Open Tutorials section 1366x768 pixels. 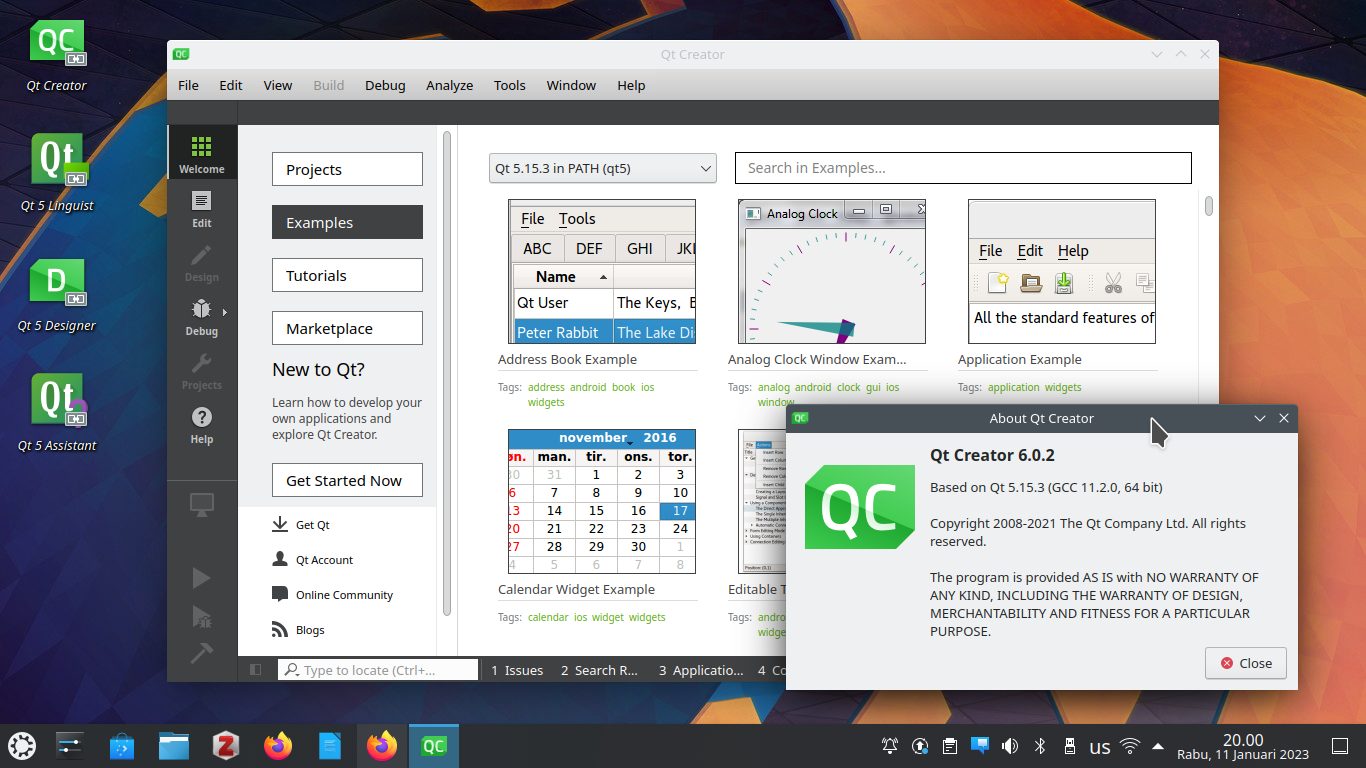pos(347,275)
